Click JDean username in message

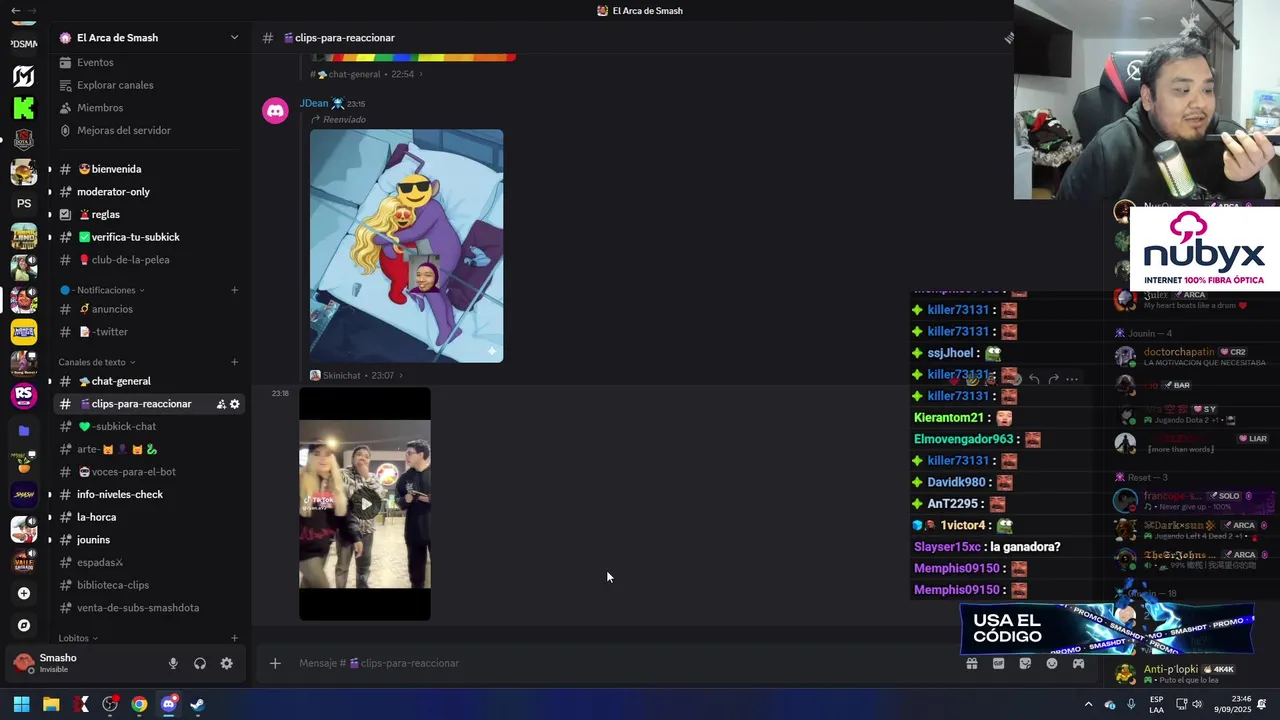pyautogui.click(x=314, y=103)
